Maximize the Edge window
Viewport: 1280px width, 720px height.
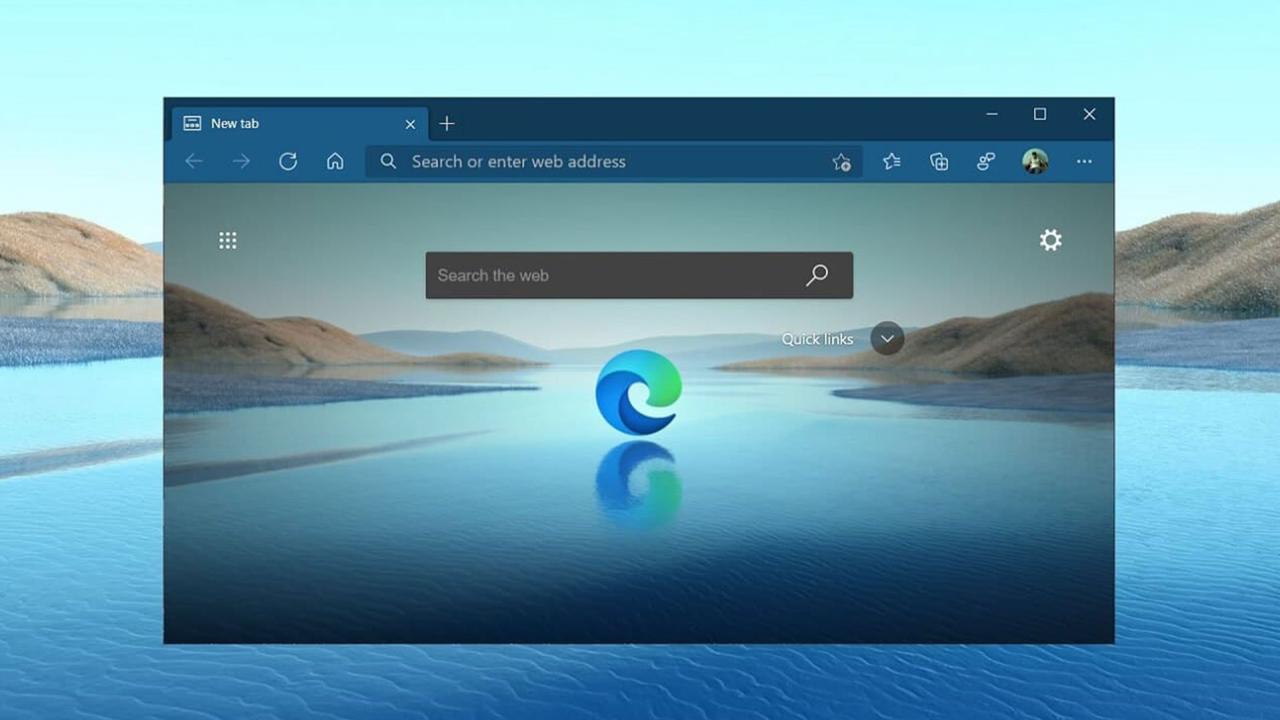(1040, 114)
